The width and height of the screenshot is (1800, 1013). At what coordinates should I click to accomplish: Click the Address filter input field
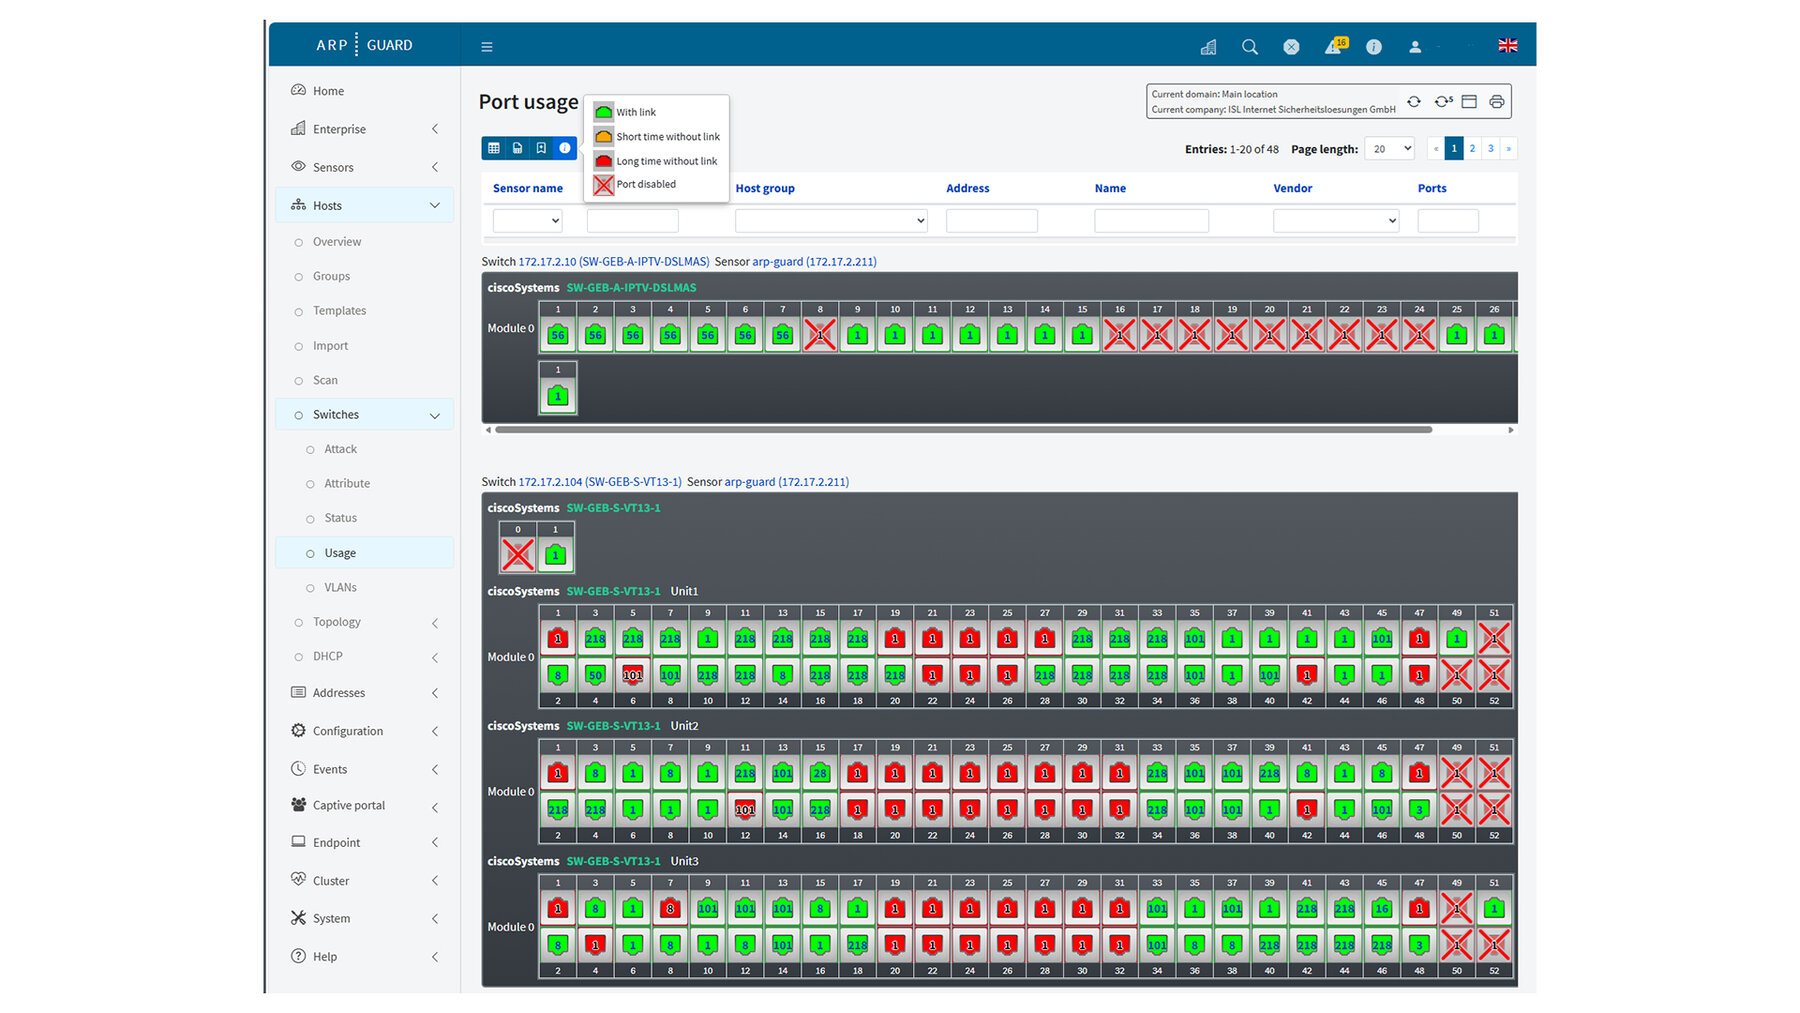[x=991, y=221]
